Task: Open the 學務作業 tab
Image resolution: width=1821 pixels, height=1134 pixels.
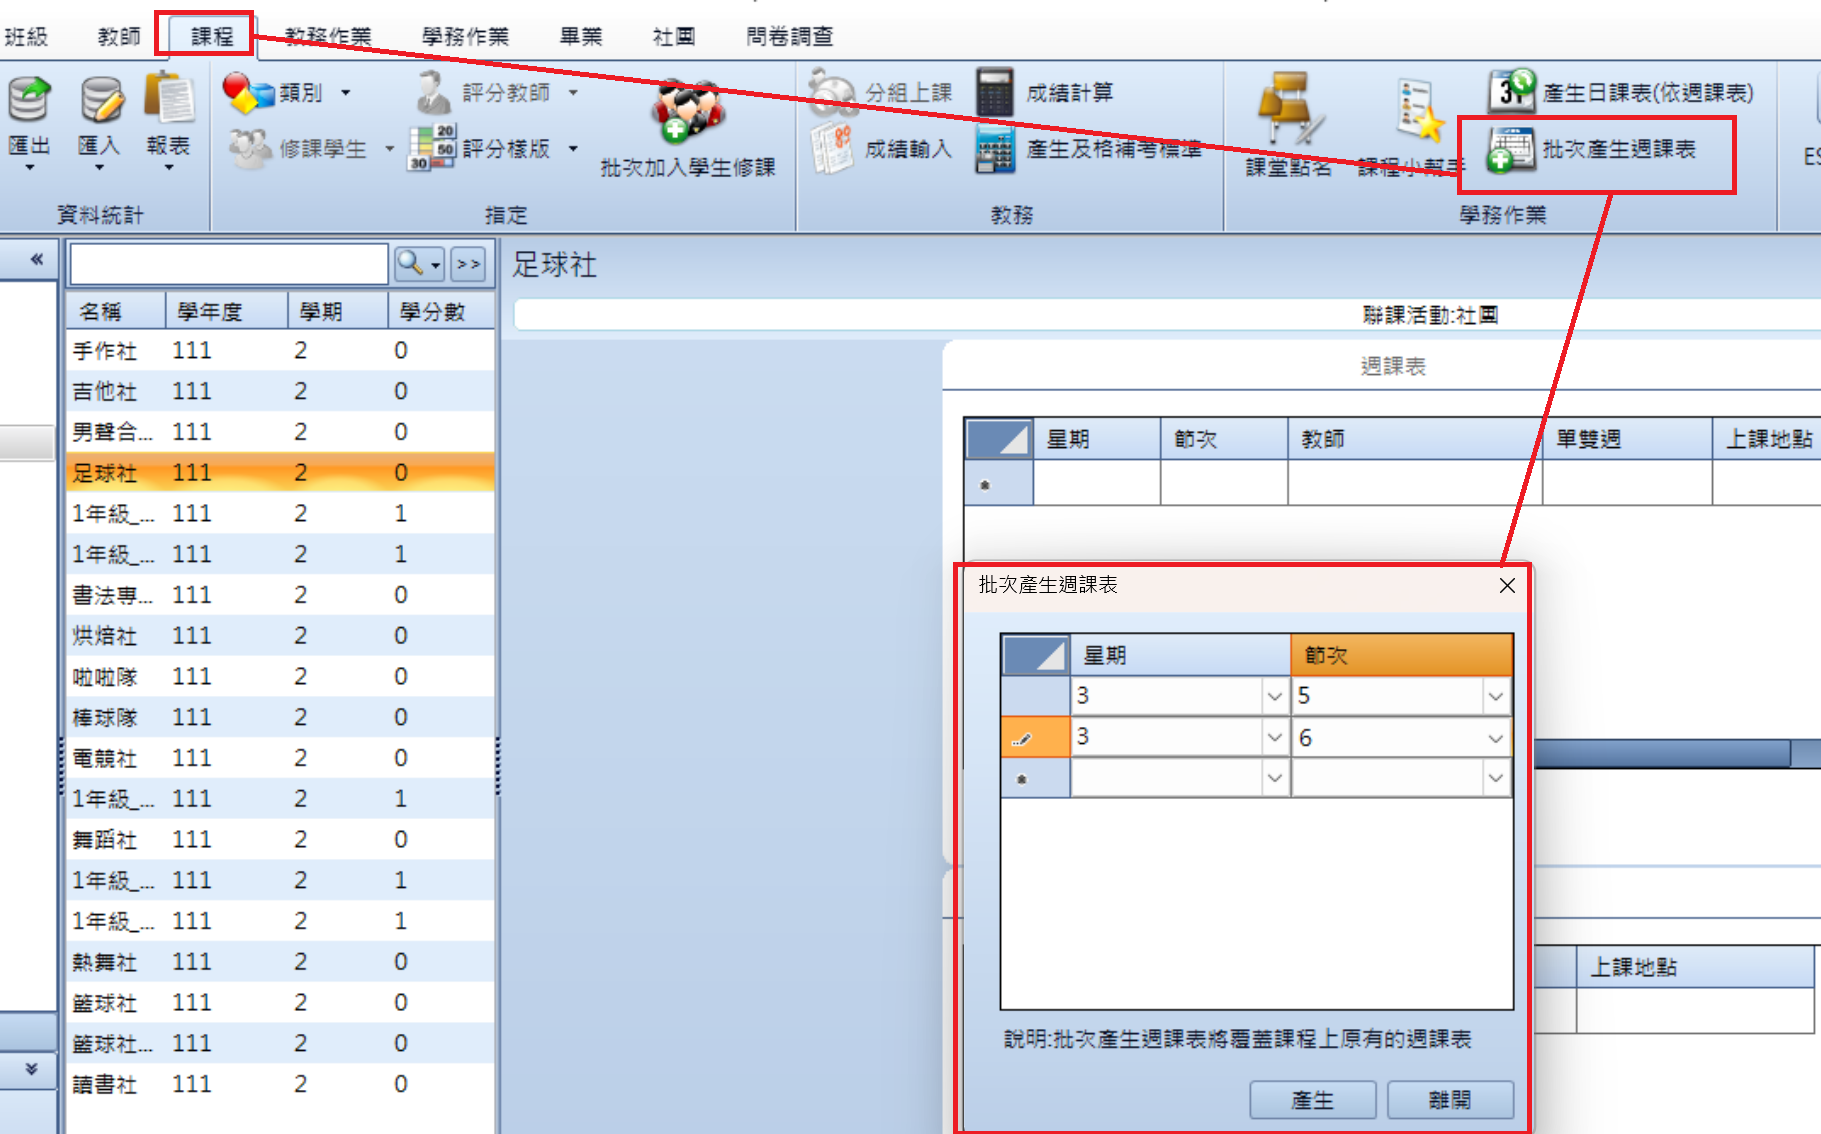Action: click(x=465, y=36)
